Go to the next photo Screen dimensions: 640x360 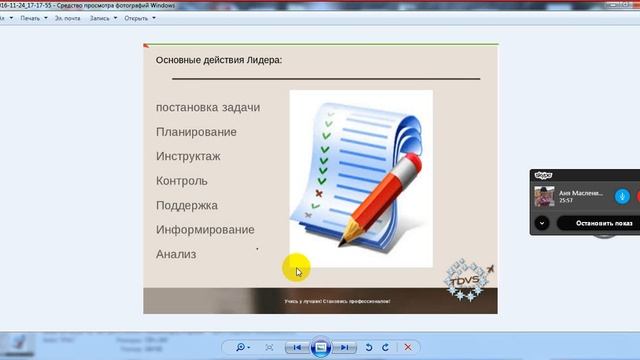pos(345,347)
